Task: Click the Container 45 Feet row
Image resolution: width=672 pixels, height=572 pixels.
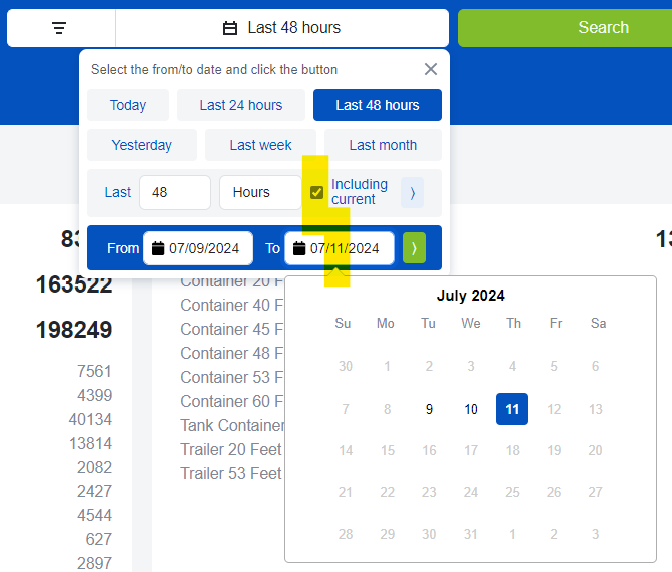Action: pos(231,329)
